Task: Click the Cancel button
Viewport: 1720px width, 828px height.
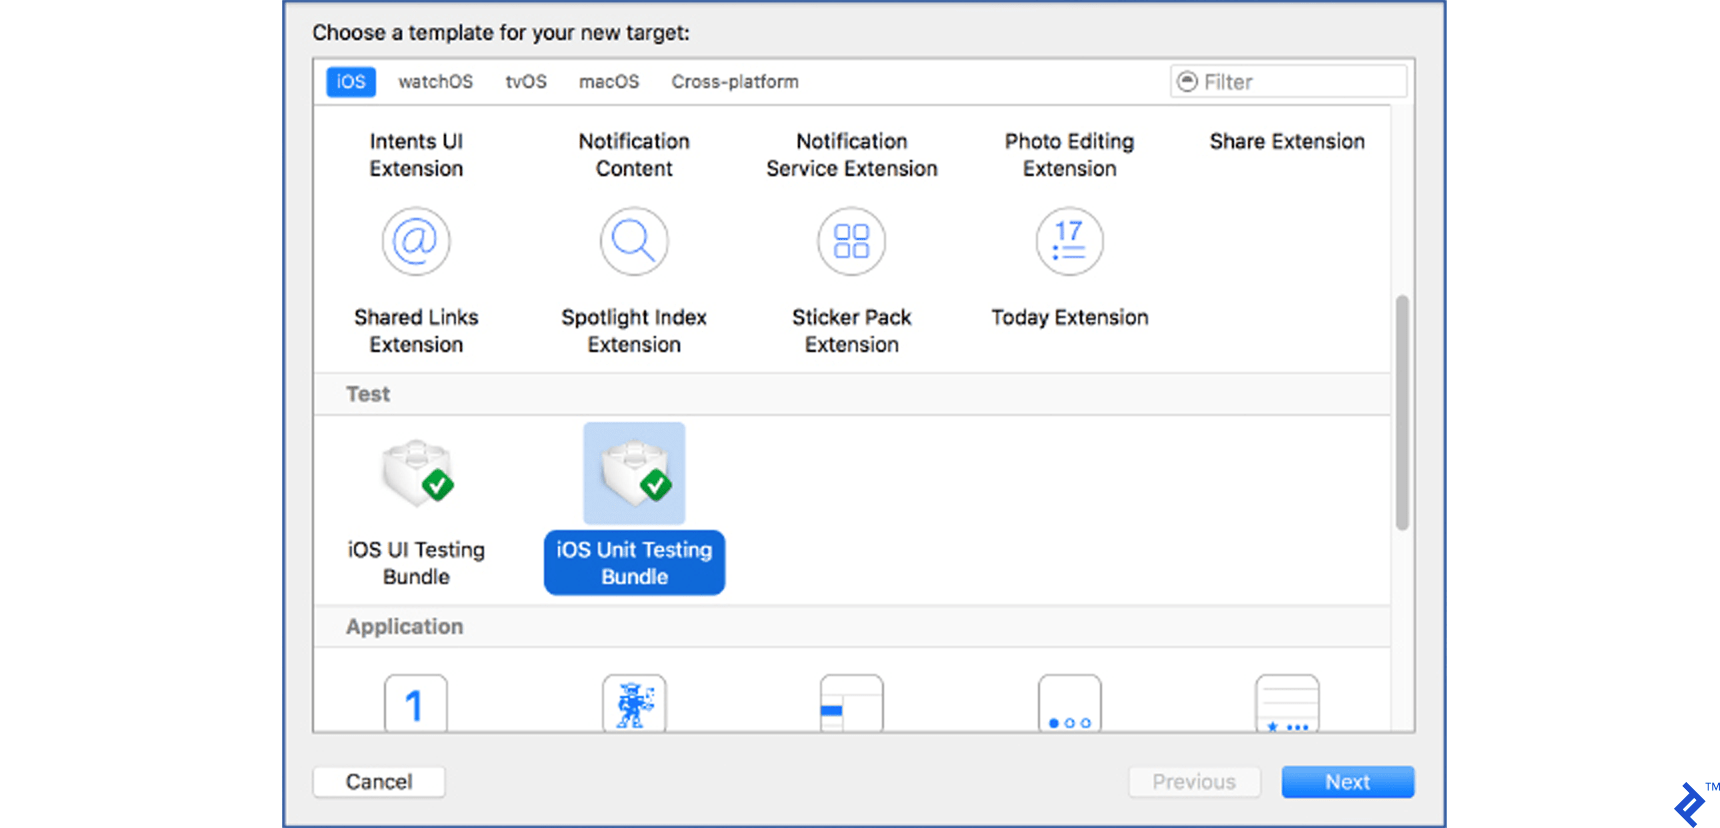Action: point(379,782)
